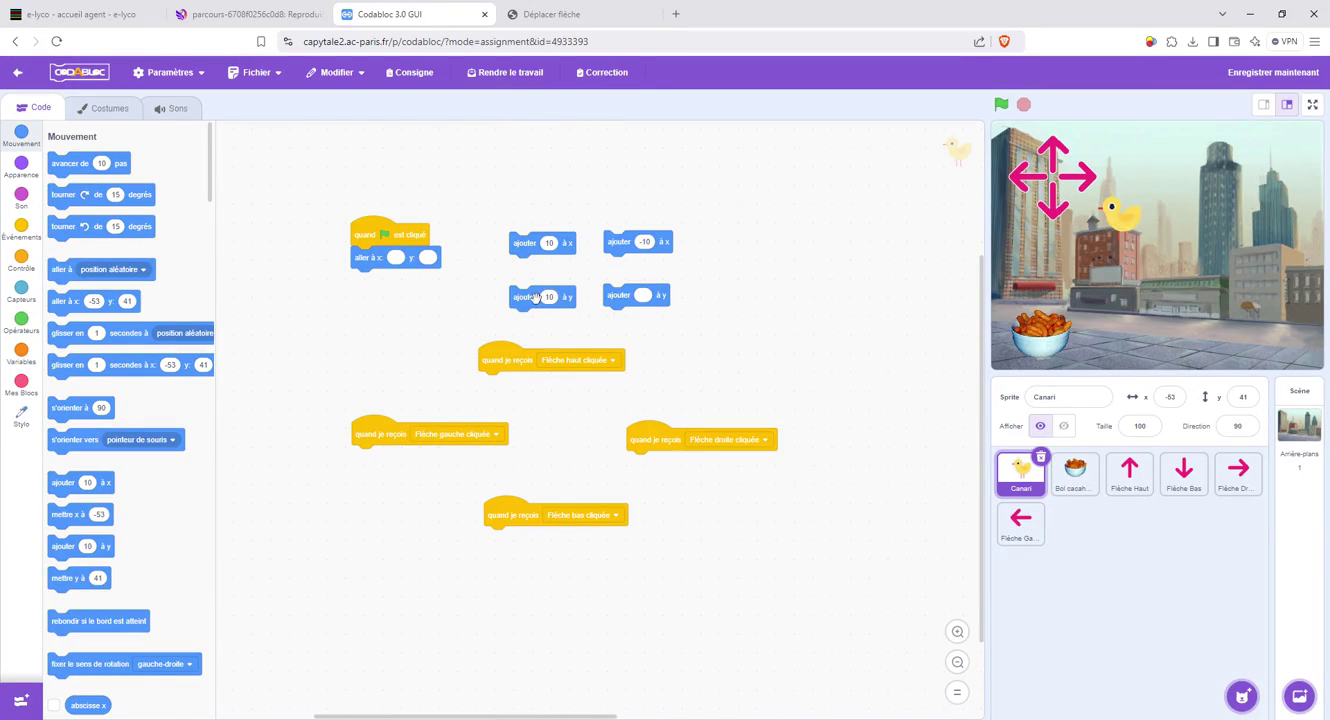Delete the Canari sprite with trash icon

[1041, 457]
